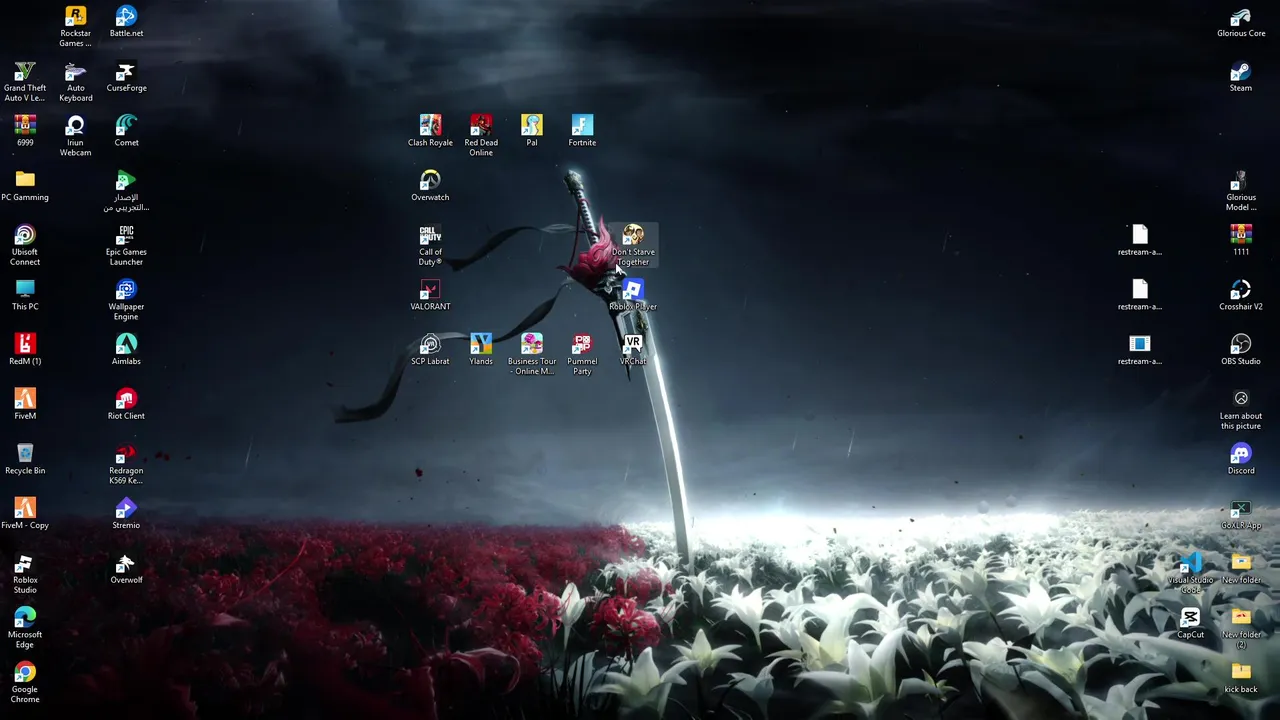This screenshot has height=720, width=1280.
Task: Open the Wallpaper Engine shortcut
Action: (x=126, y=299)
